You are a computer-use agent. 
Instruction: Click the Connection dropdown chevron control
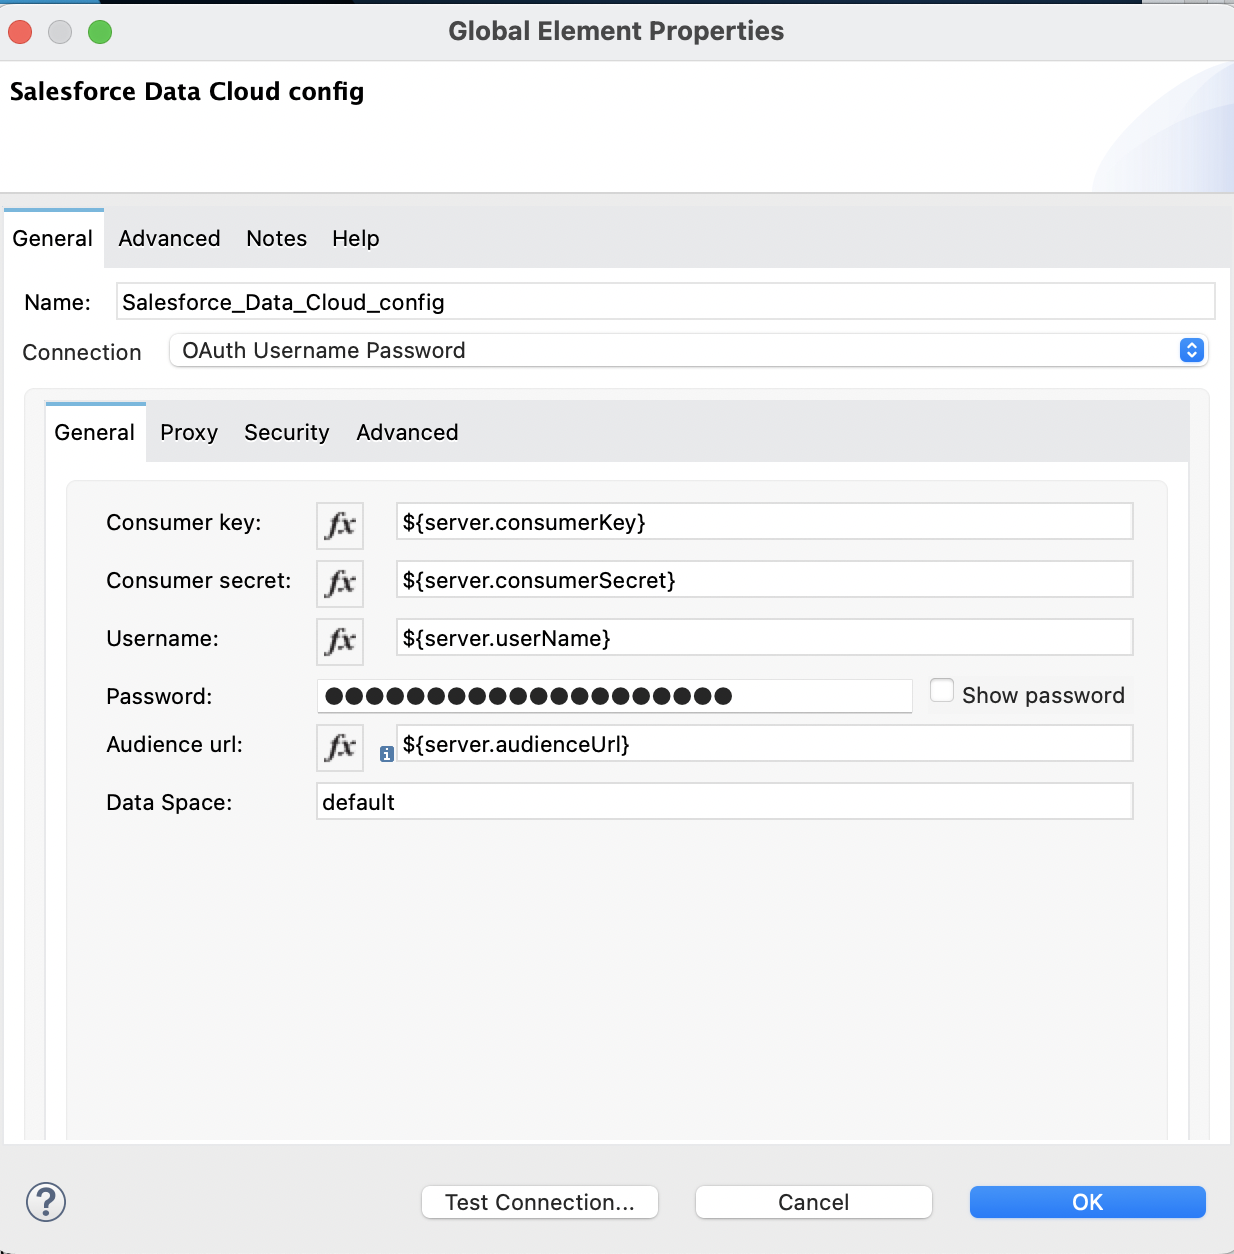tap(1189, 350)
